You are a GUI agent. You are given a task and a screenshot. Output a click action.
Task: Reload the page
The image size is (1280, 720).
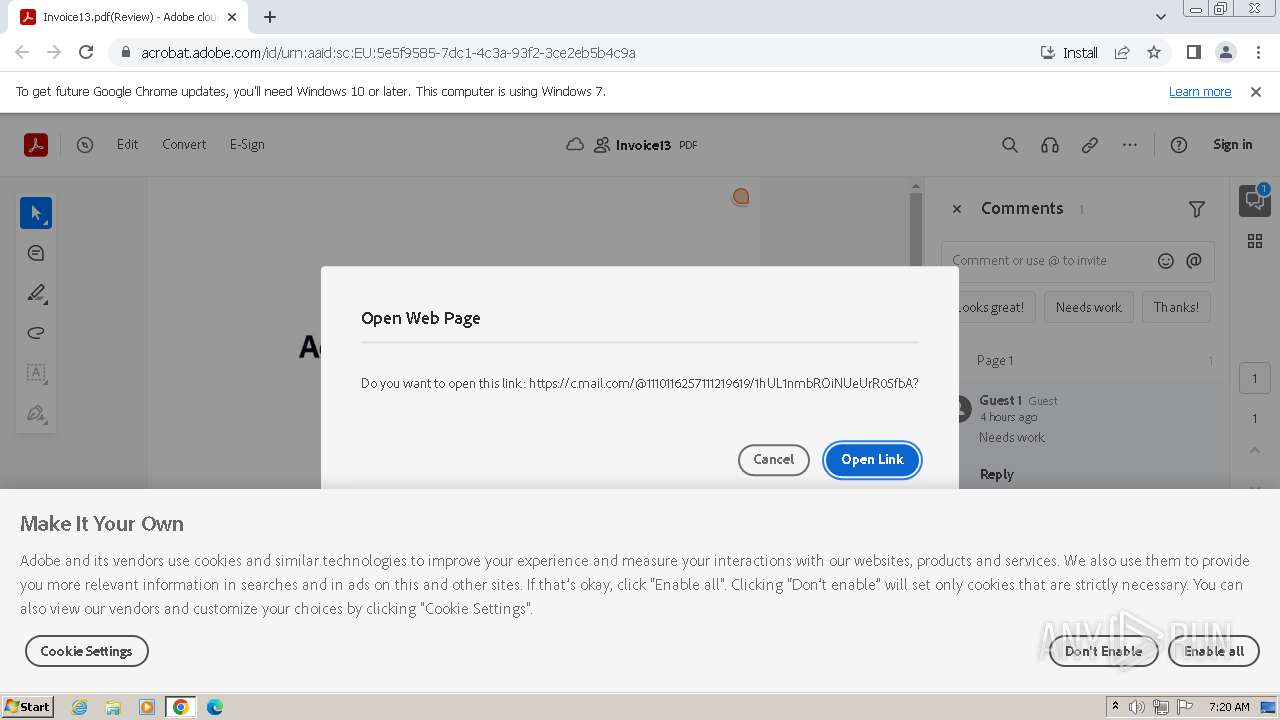[x=86, y=53]
